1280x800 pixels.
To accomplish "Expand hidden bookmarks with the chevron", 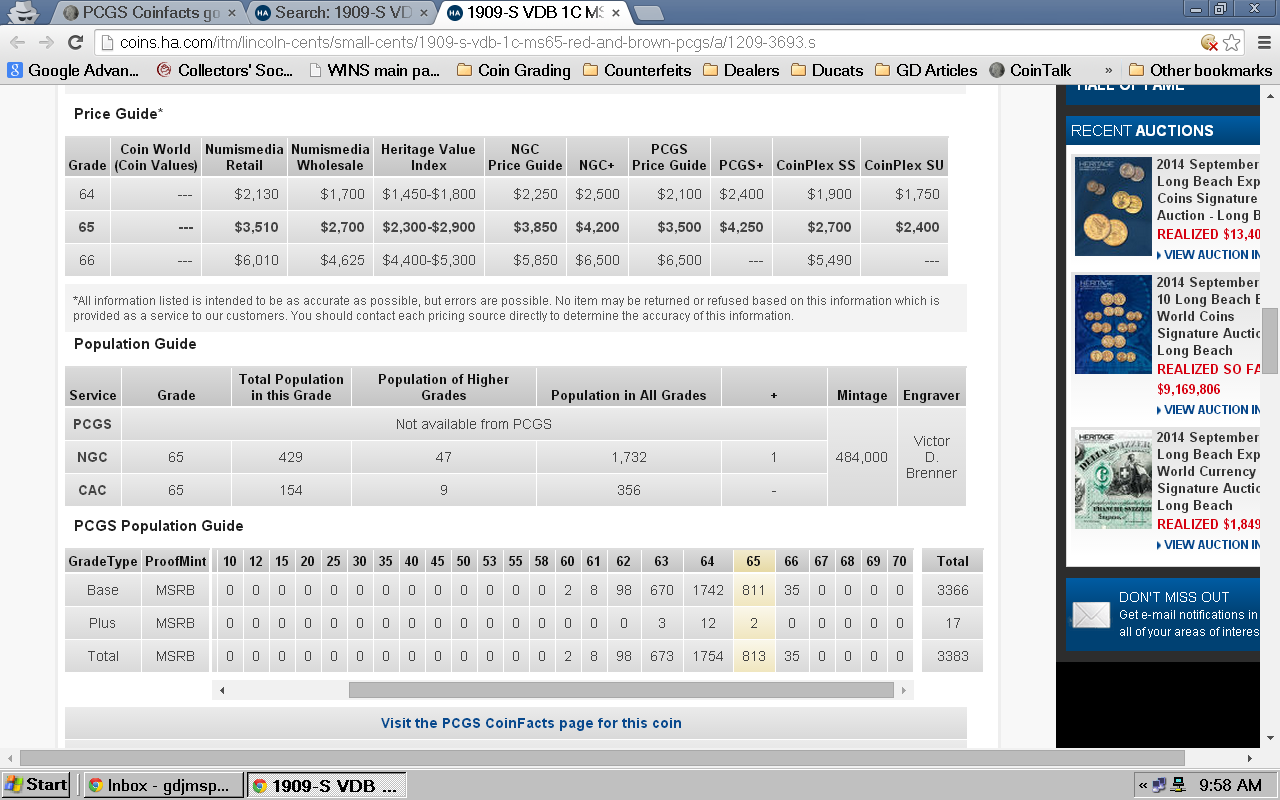I will [x=1108, y=70].
